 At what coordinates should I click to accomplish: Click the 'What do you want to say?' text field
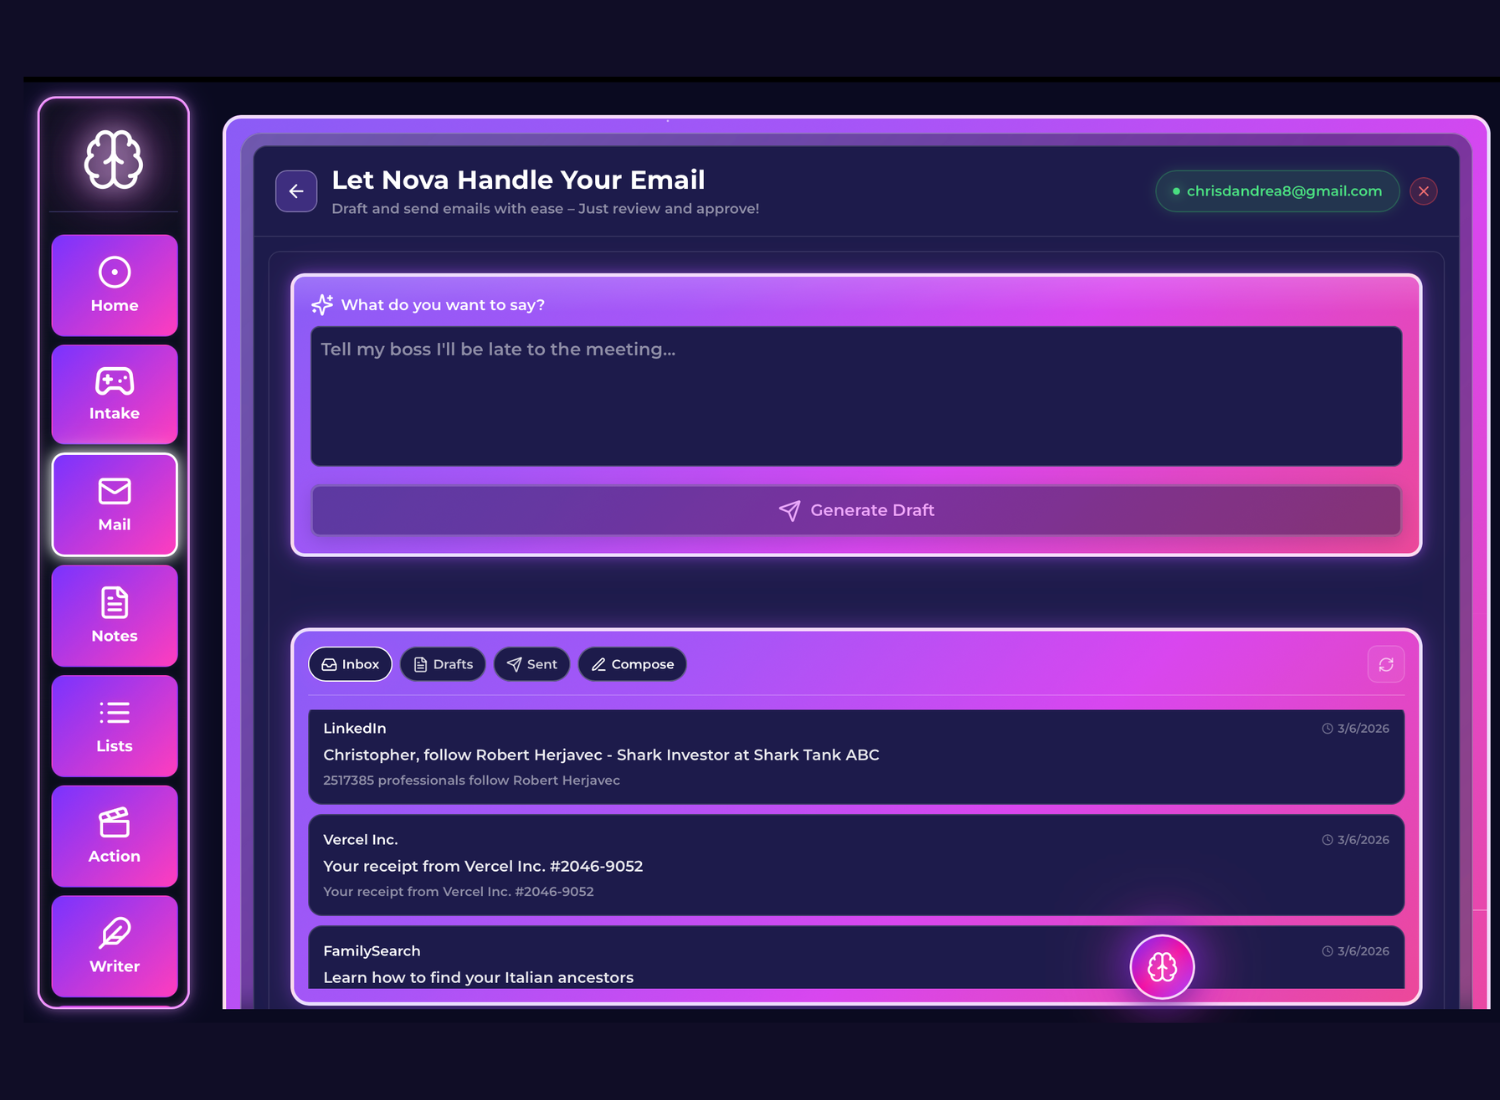click(x=857, y=396)
